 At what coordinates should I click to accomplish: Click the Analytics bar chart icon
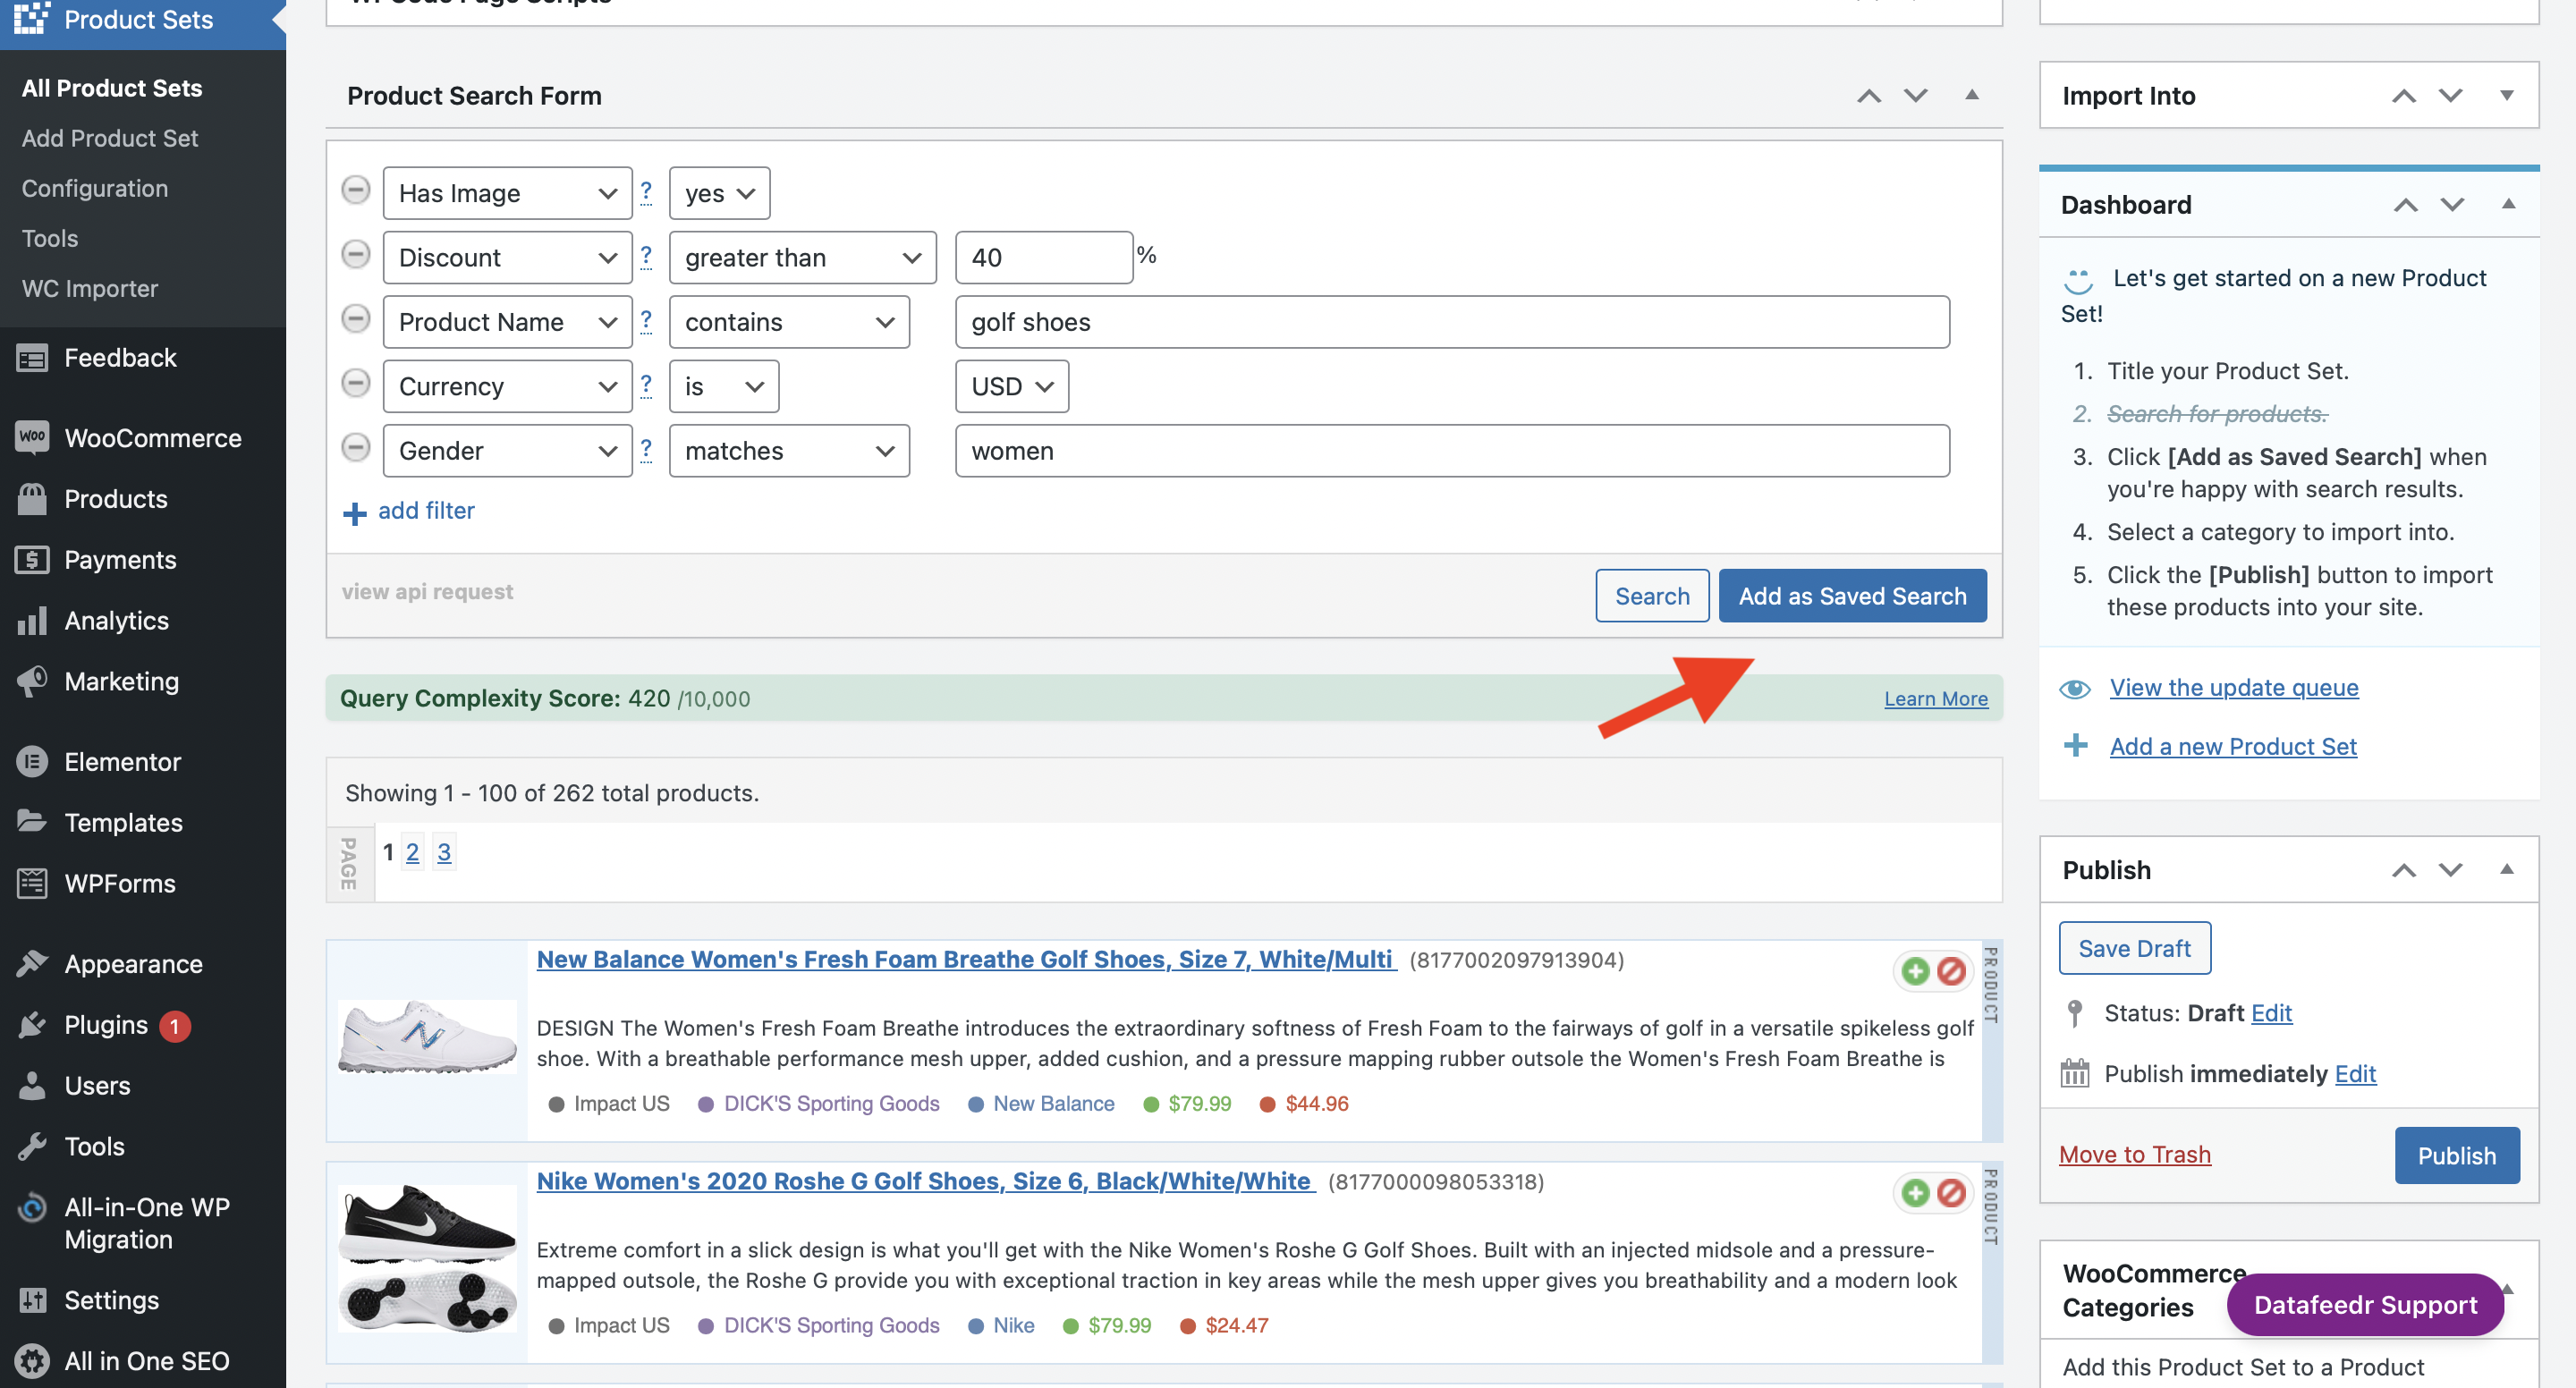[x=32, y=620]
